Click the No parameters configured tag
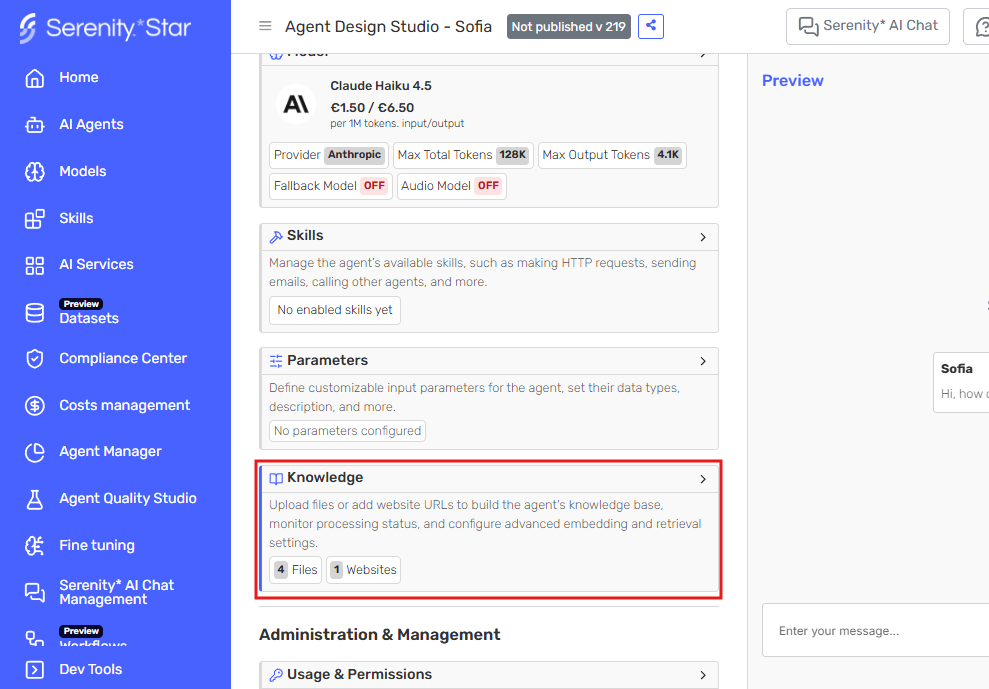The height and width of the screenshot is (689, 989). (x=348, y=431)
